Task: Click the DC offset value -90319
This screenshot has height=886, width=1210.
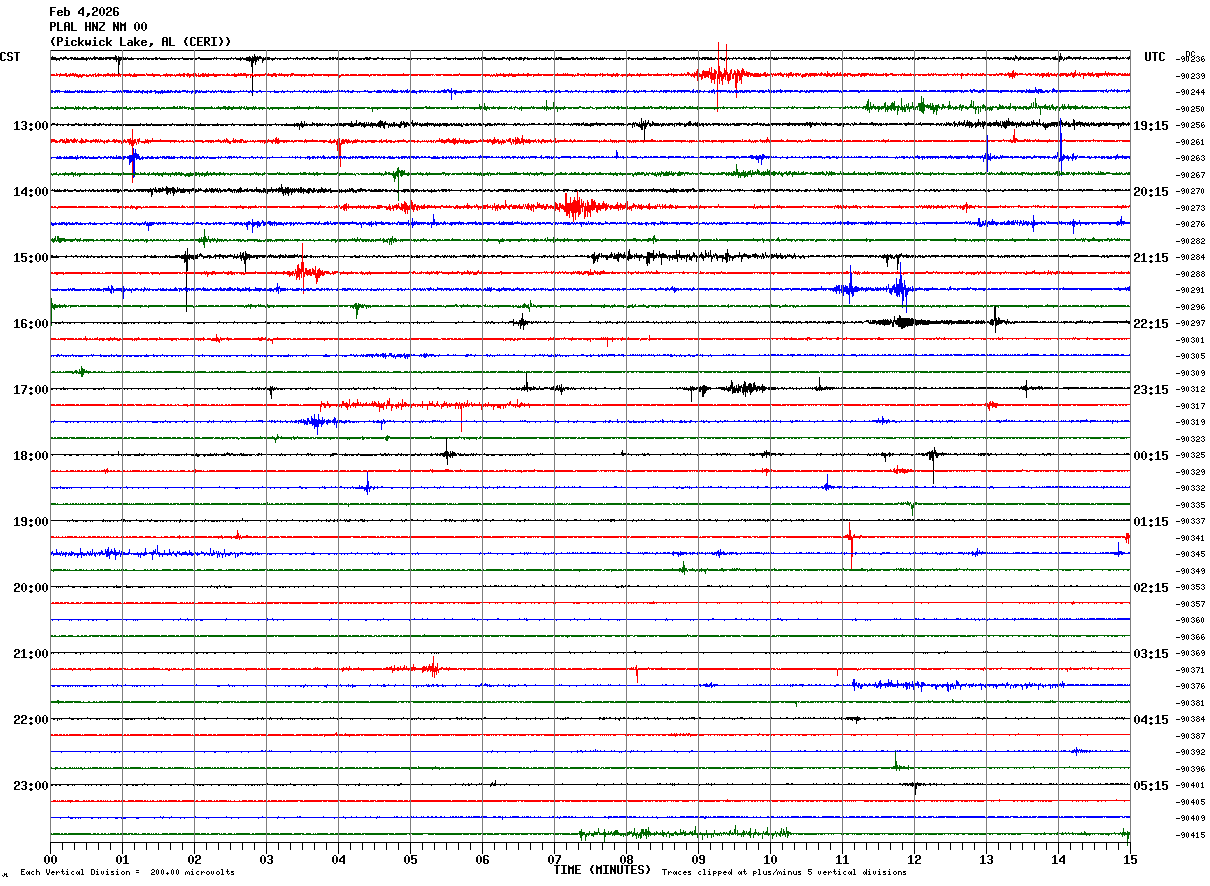Action: pos(1191,422)
